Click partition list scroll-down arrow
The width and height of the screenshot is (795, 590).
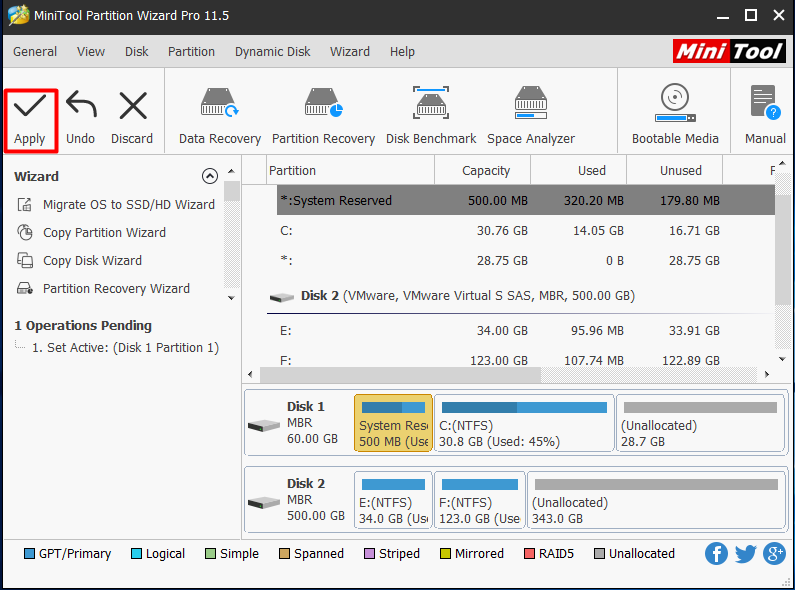click(x=782, y=359)
